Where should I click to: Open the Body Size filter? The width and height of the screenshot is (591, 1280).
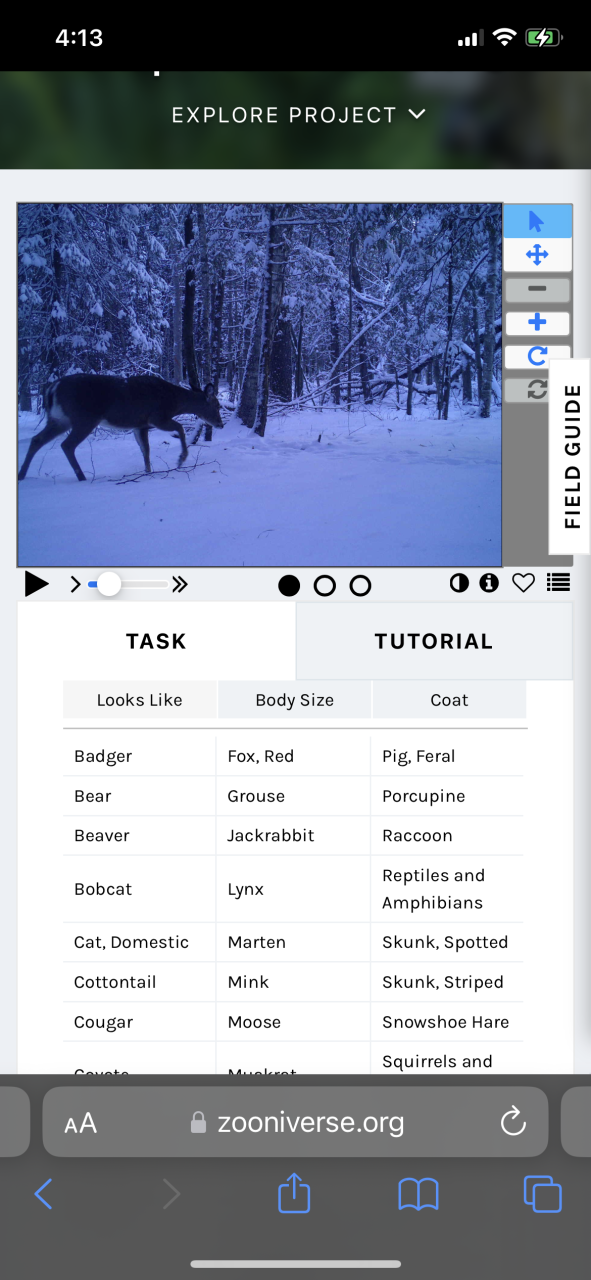(x=295, y=700)
